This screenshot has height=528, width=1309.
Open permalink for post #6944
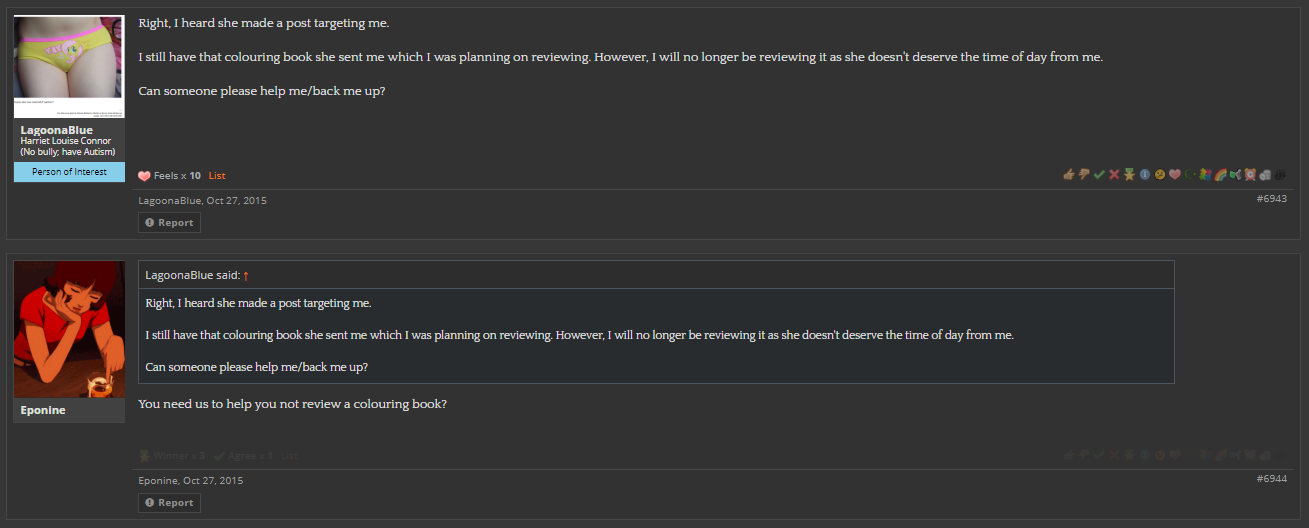(1271, 478)
